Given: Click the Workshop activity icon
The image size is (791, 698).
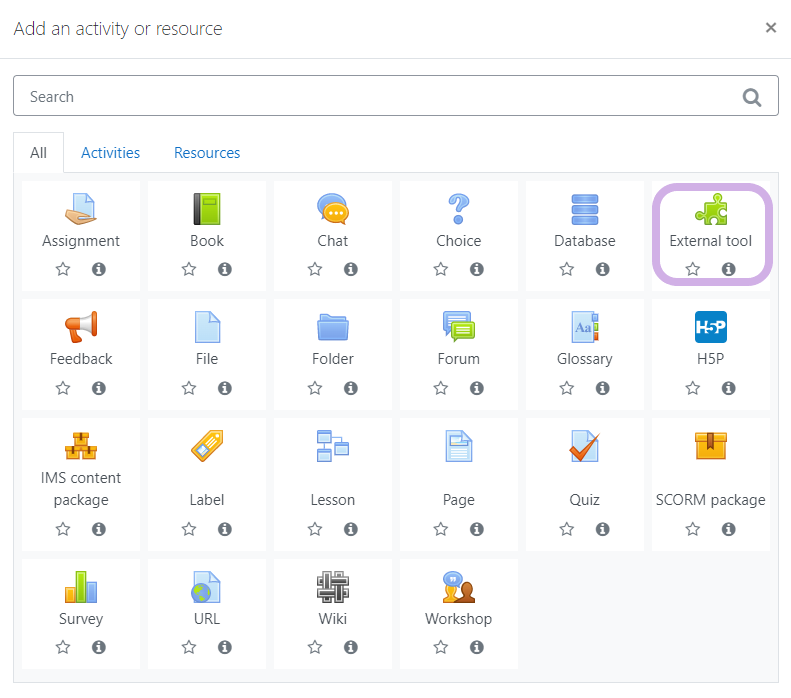Looking at the screenshot, I should tap(459, 587).
